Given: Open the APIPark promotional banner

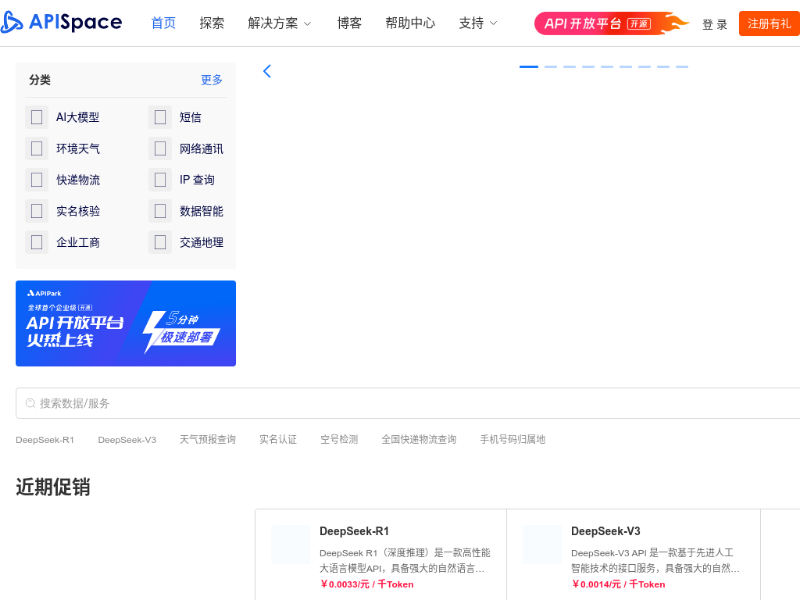Looking at the screenshot, I should pyautogui.click(x=126, y=323).
